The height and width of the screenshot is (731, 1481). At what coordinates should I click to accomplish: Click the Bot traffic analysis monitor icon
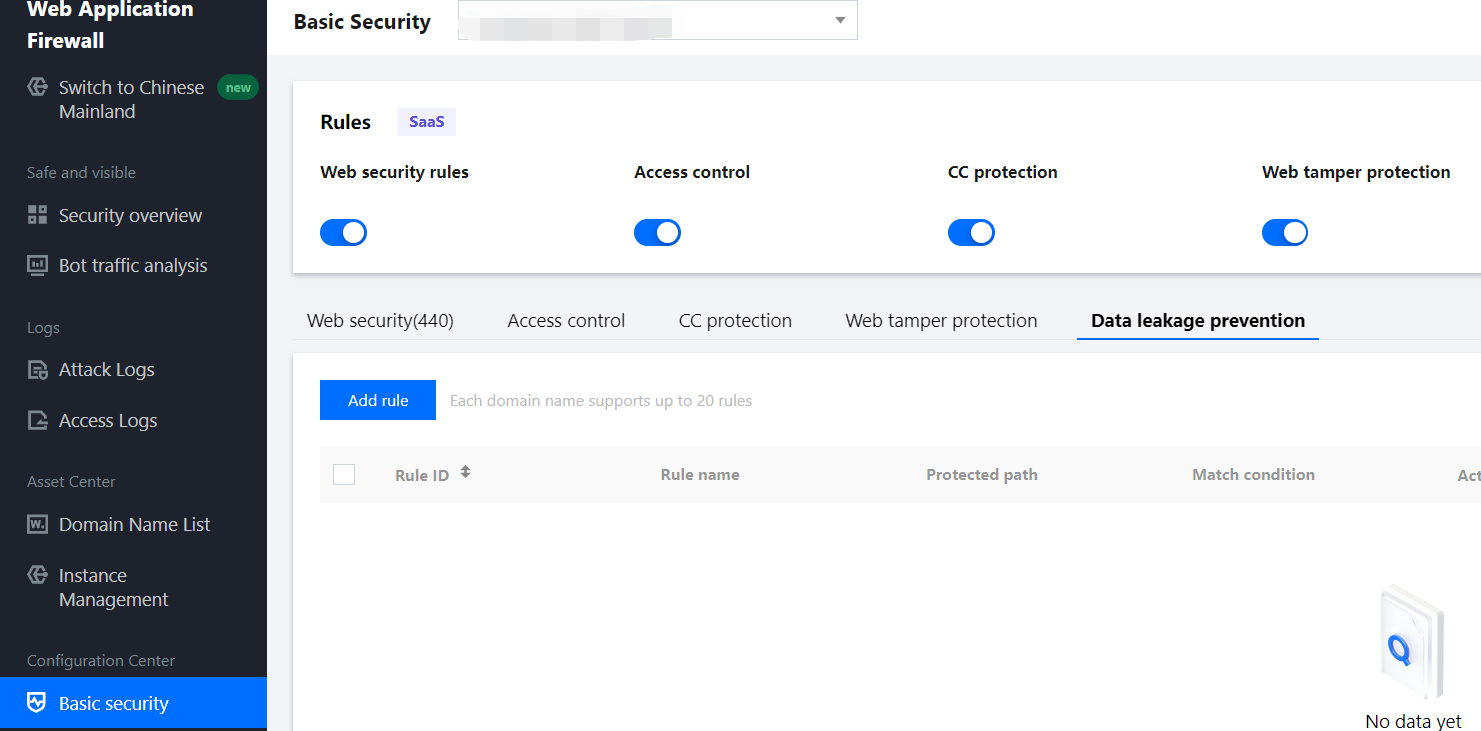[37, 265]
